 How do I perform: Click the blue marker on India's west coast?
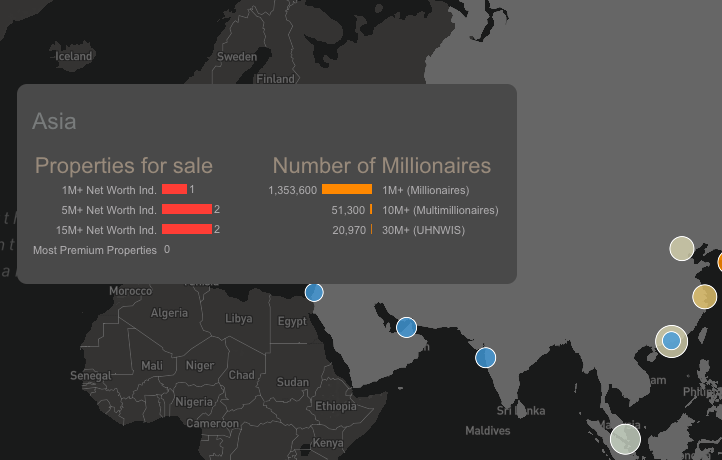(x=485, y=357)
